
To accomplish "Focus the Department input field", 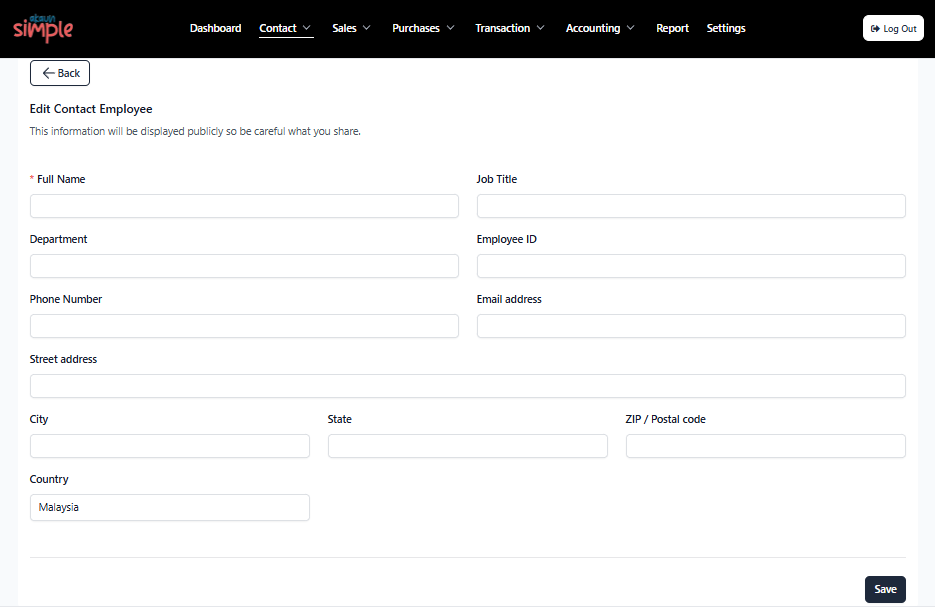I will [x=244, y=266].
